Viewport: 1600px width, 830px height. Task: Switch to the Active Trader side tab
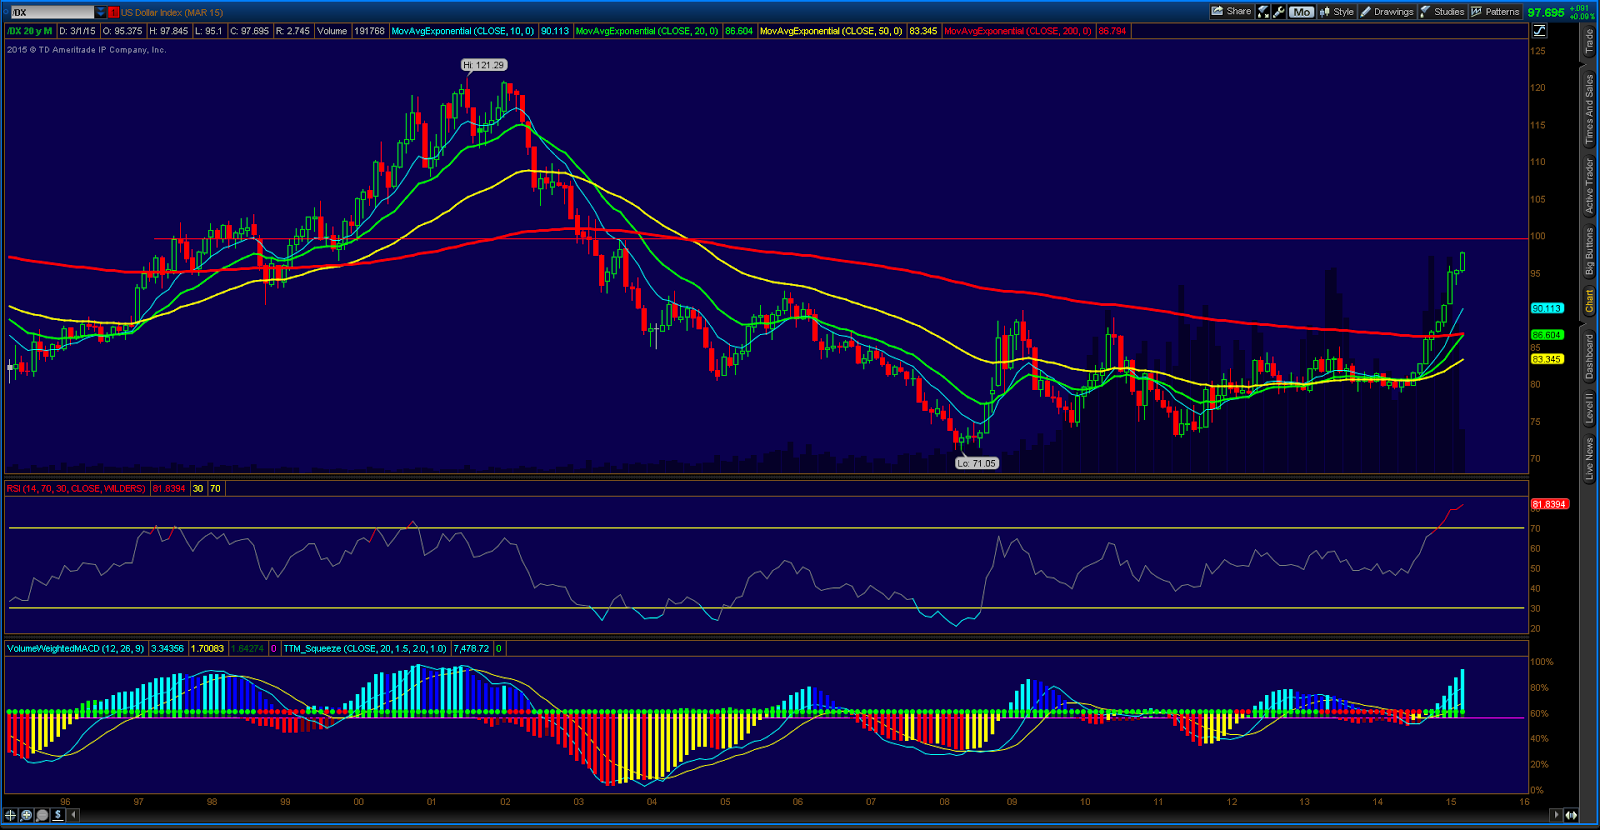pos(1589,186)
